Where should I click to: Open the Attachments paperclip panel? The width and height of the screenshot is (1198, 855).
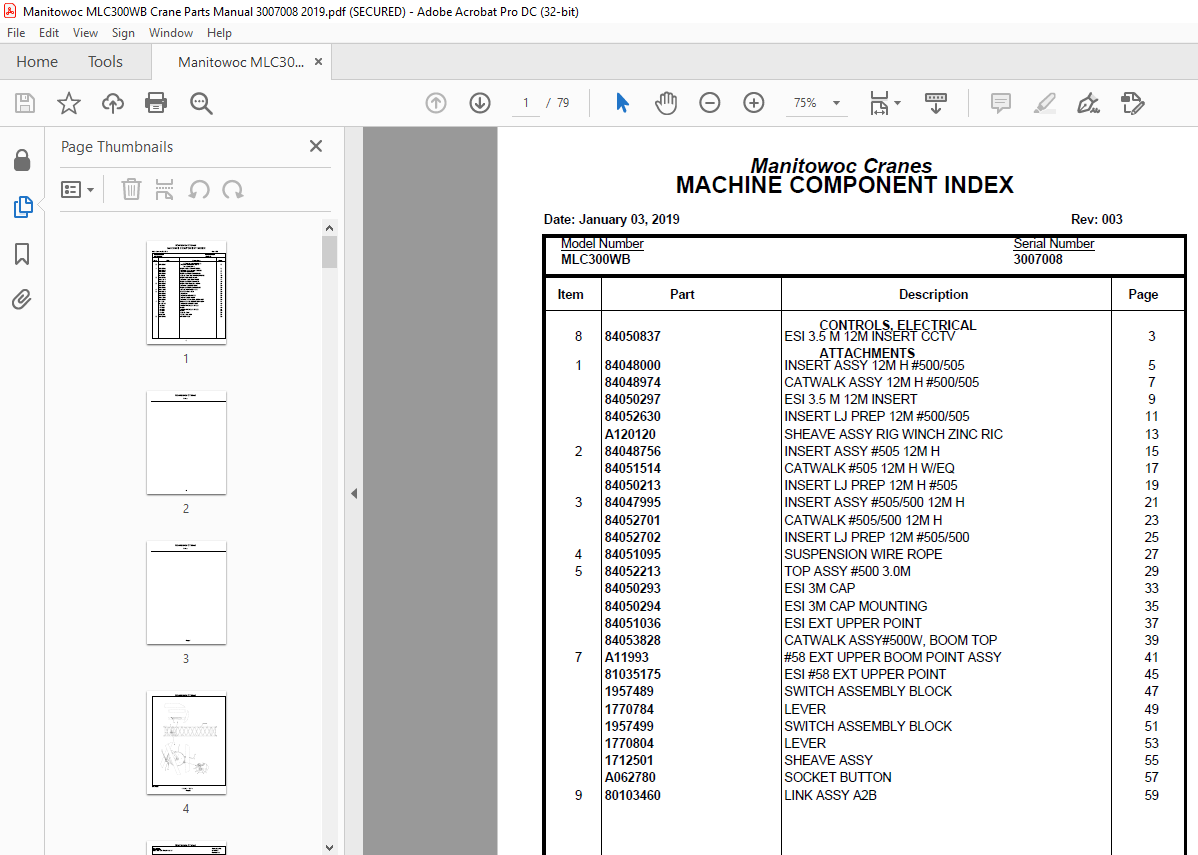(x=22, y=300)
